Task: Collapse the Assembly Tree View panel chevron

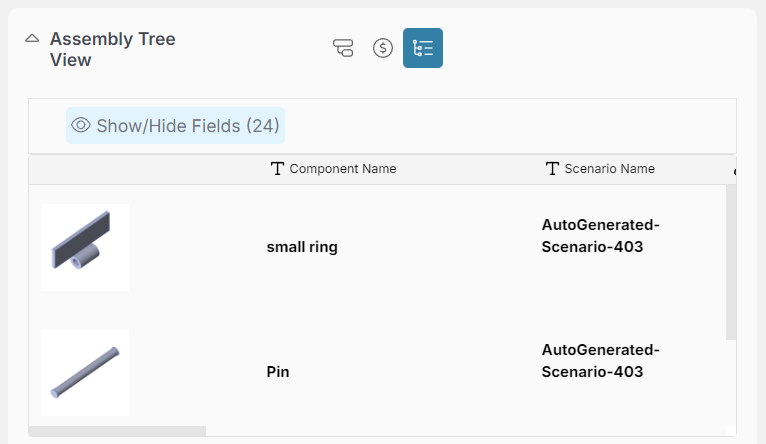Action: (x=32, y=39)
